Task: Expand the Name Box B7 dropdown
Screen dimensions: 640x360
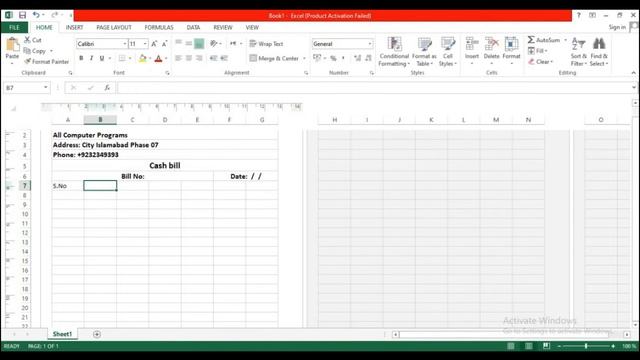Action: [45, 88]
